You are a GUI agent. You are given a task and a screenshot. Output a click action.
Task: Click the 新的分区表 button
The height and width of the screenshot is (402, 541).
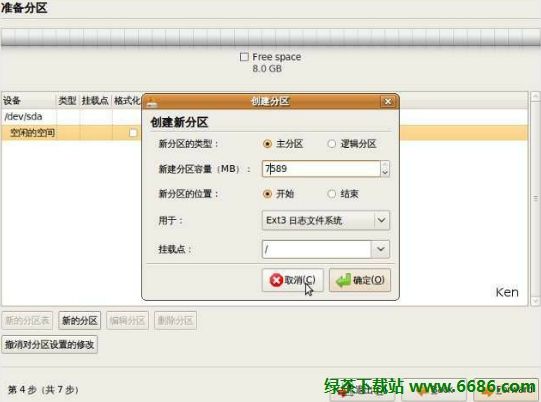[27, 321]
